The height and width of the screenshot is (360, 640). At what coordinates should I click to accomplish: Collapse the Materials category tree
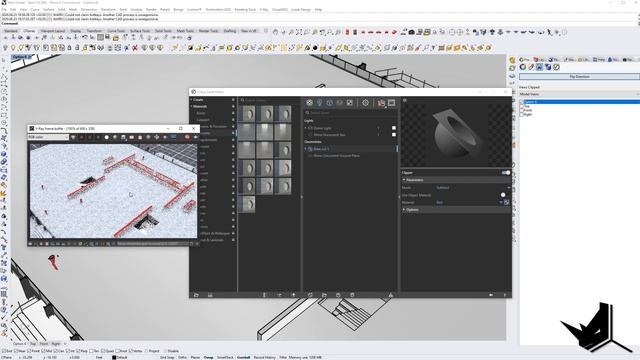point(191,107)
